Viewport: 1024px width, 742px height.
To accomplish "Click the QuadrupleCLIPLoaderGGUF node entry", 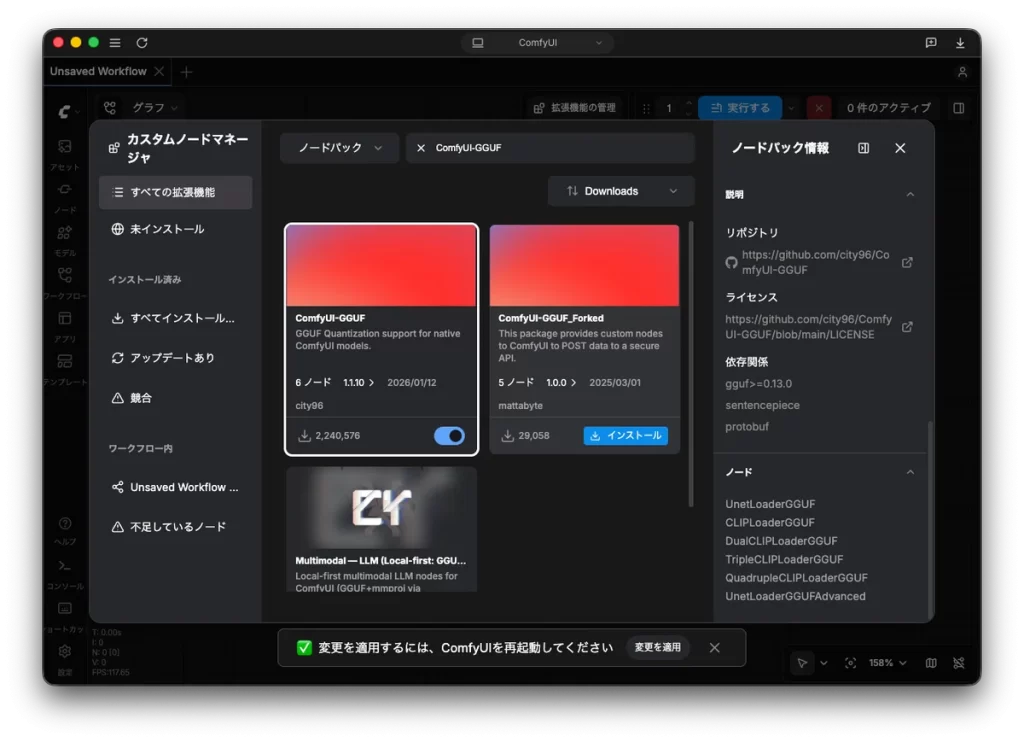I will [796, 578].
